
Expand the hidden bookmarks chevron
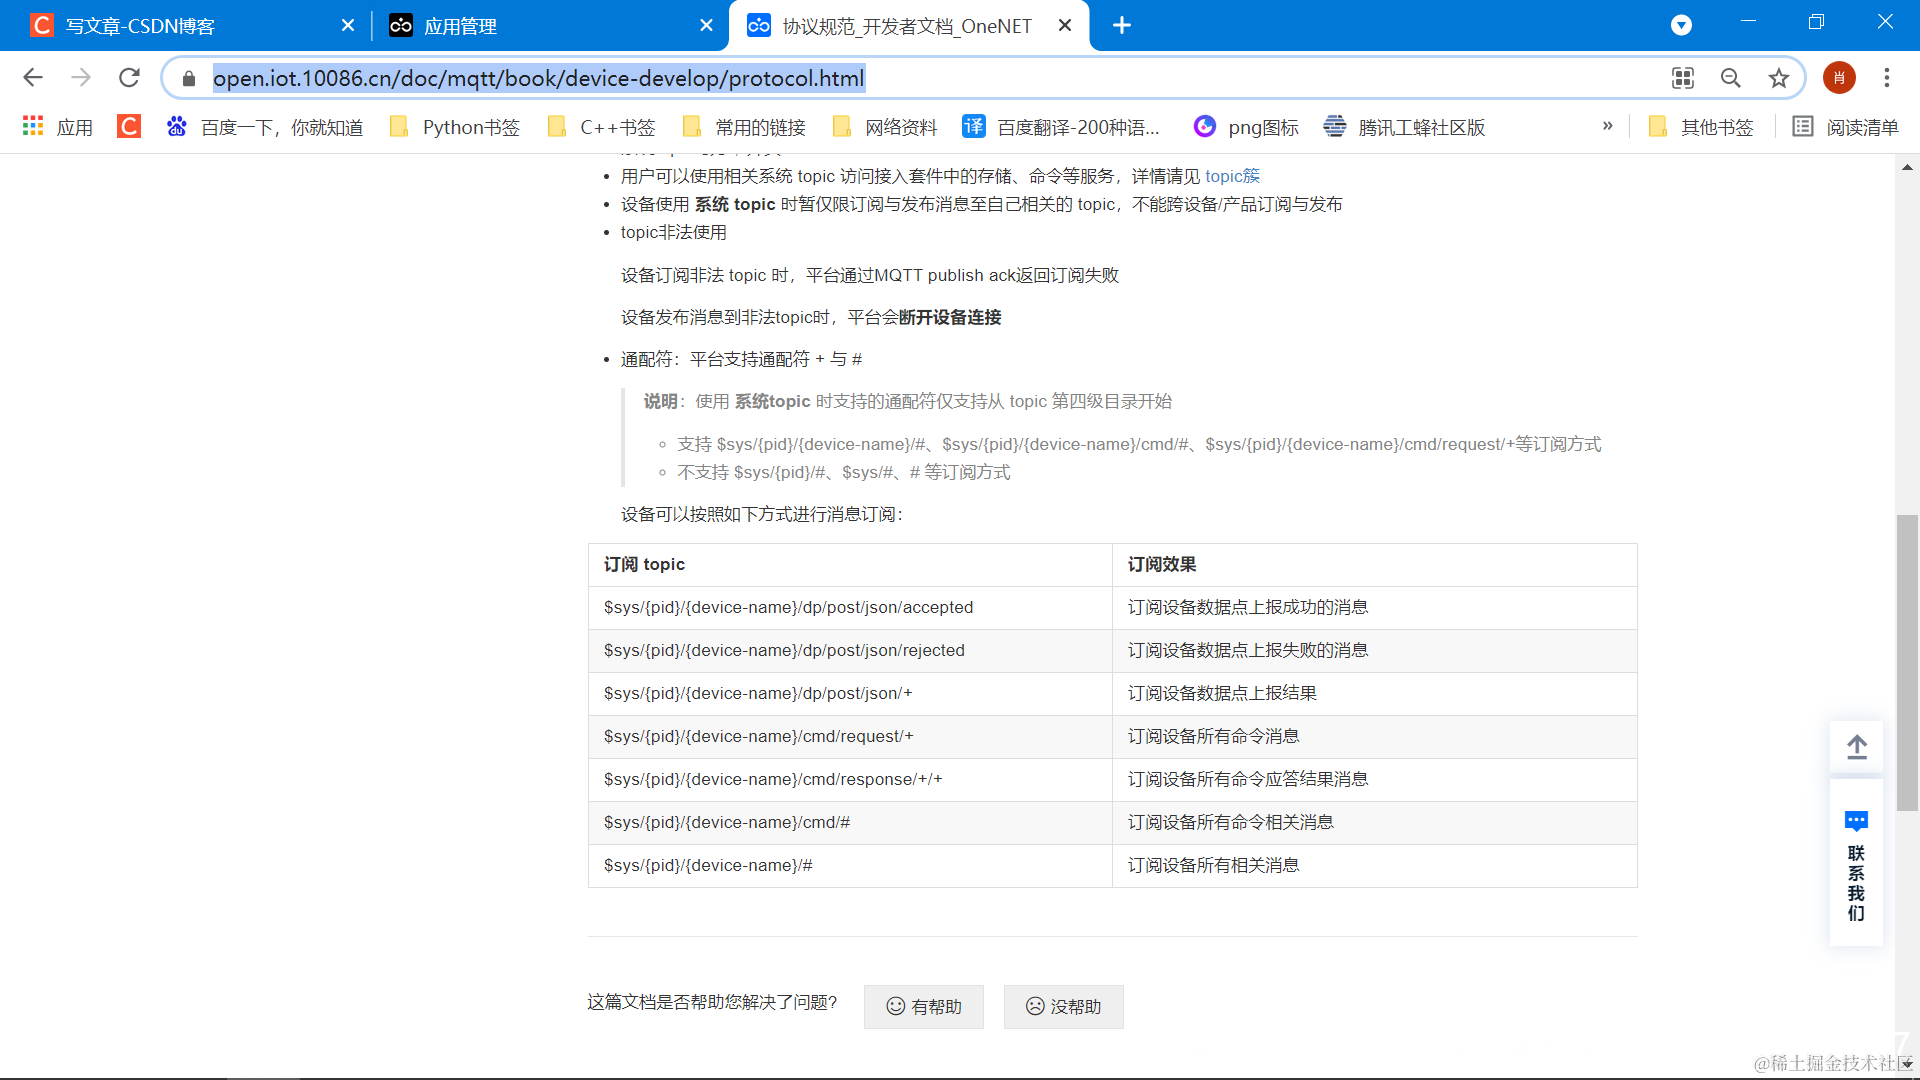pos(1607,126)
